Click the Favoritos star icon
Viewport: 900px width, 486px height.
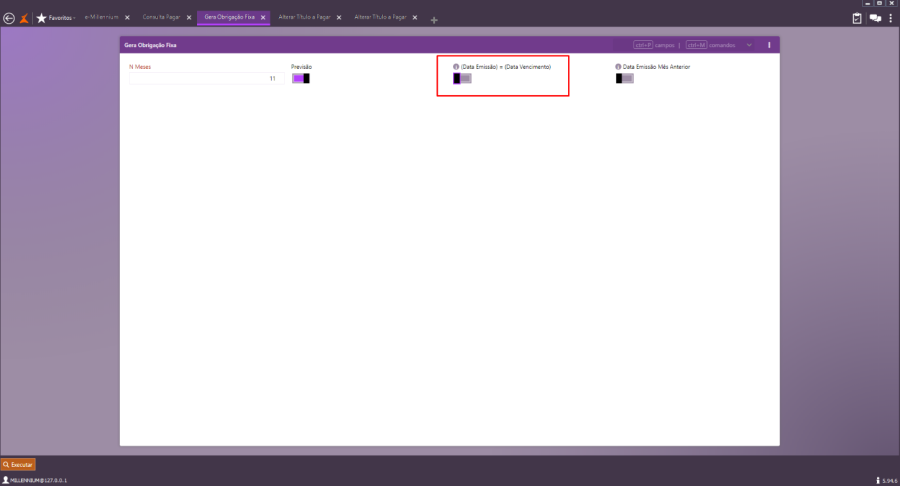coord(41,18)
